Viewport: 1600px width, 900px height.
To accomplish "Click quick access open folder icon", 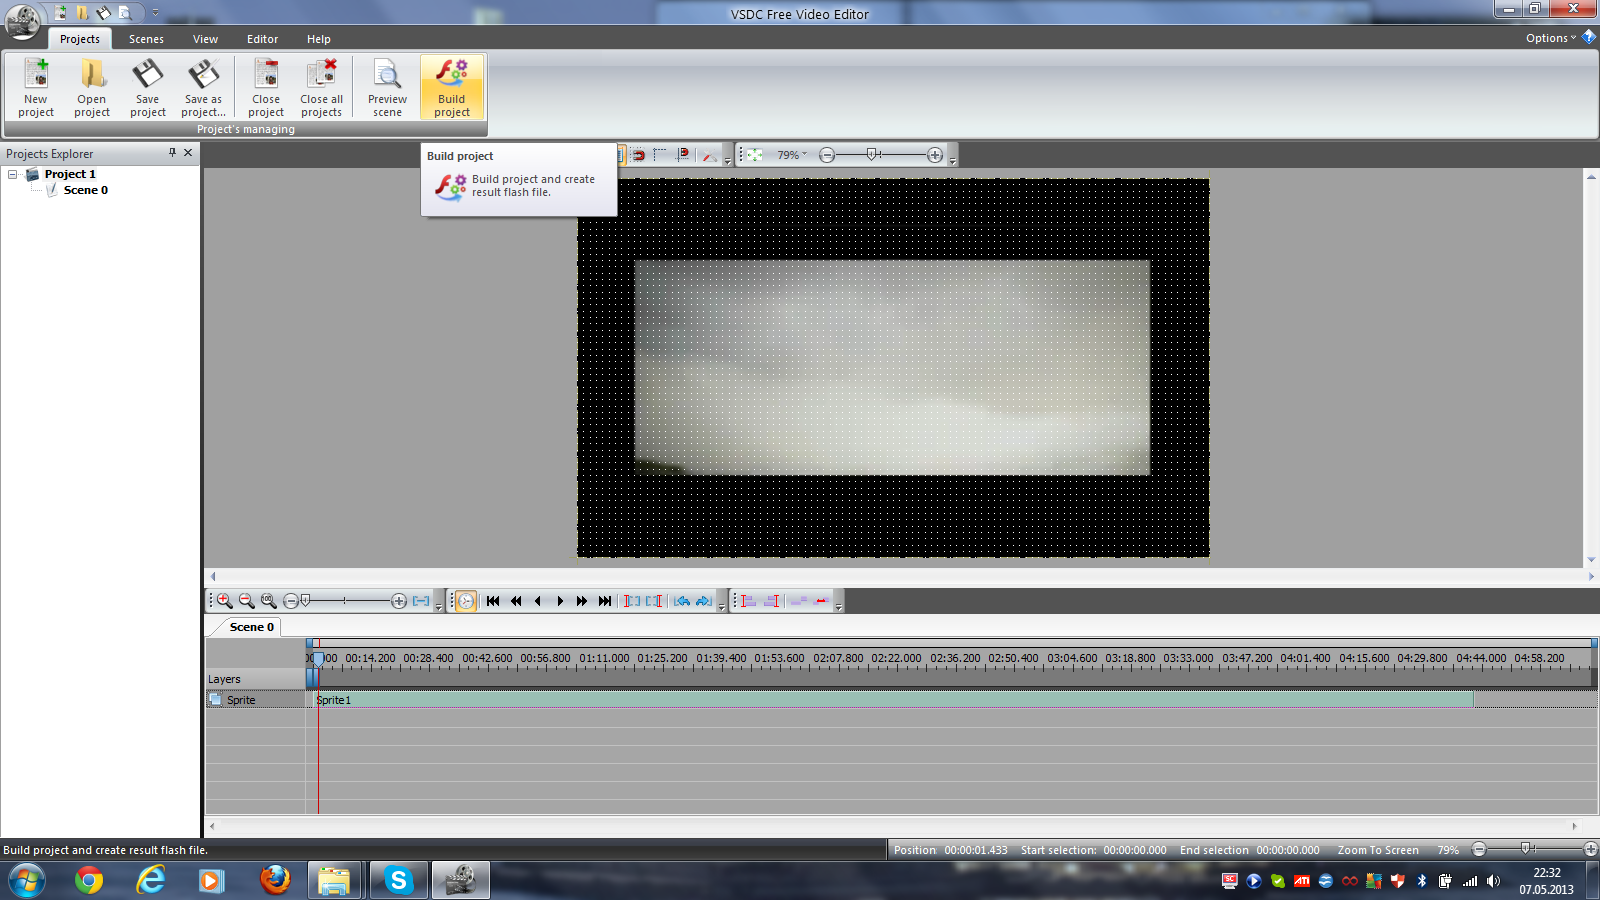I will click(82, 13).
